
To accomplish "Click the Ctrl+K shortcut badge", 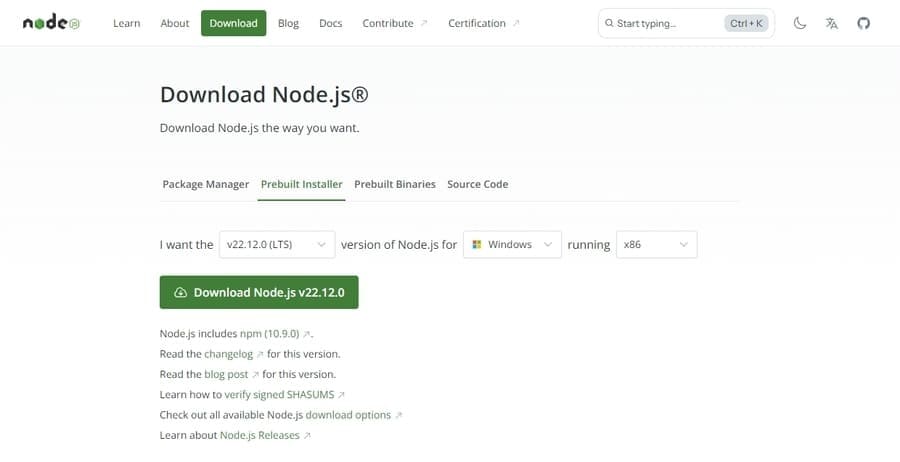I will tap(746, 23).
